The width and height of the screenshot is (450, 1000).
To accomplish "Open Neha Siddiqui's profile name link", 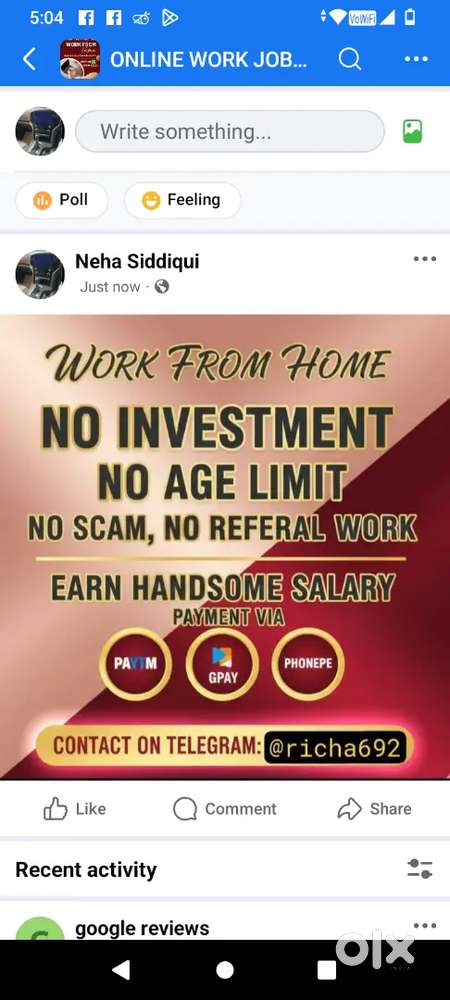I will pos(137,261).
